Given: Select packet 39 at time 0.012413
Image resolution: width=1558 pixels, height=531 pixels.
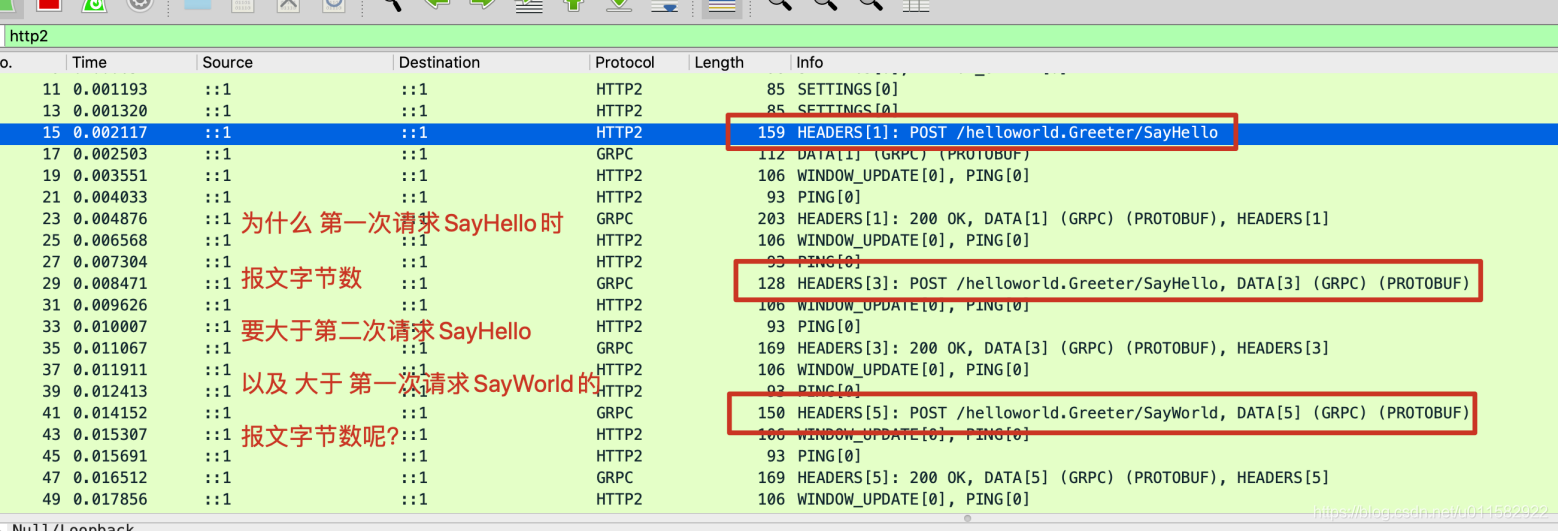Looking at the screenshot, I should [x=779, y=391].
